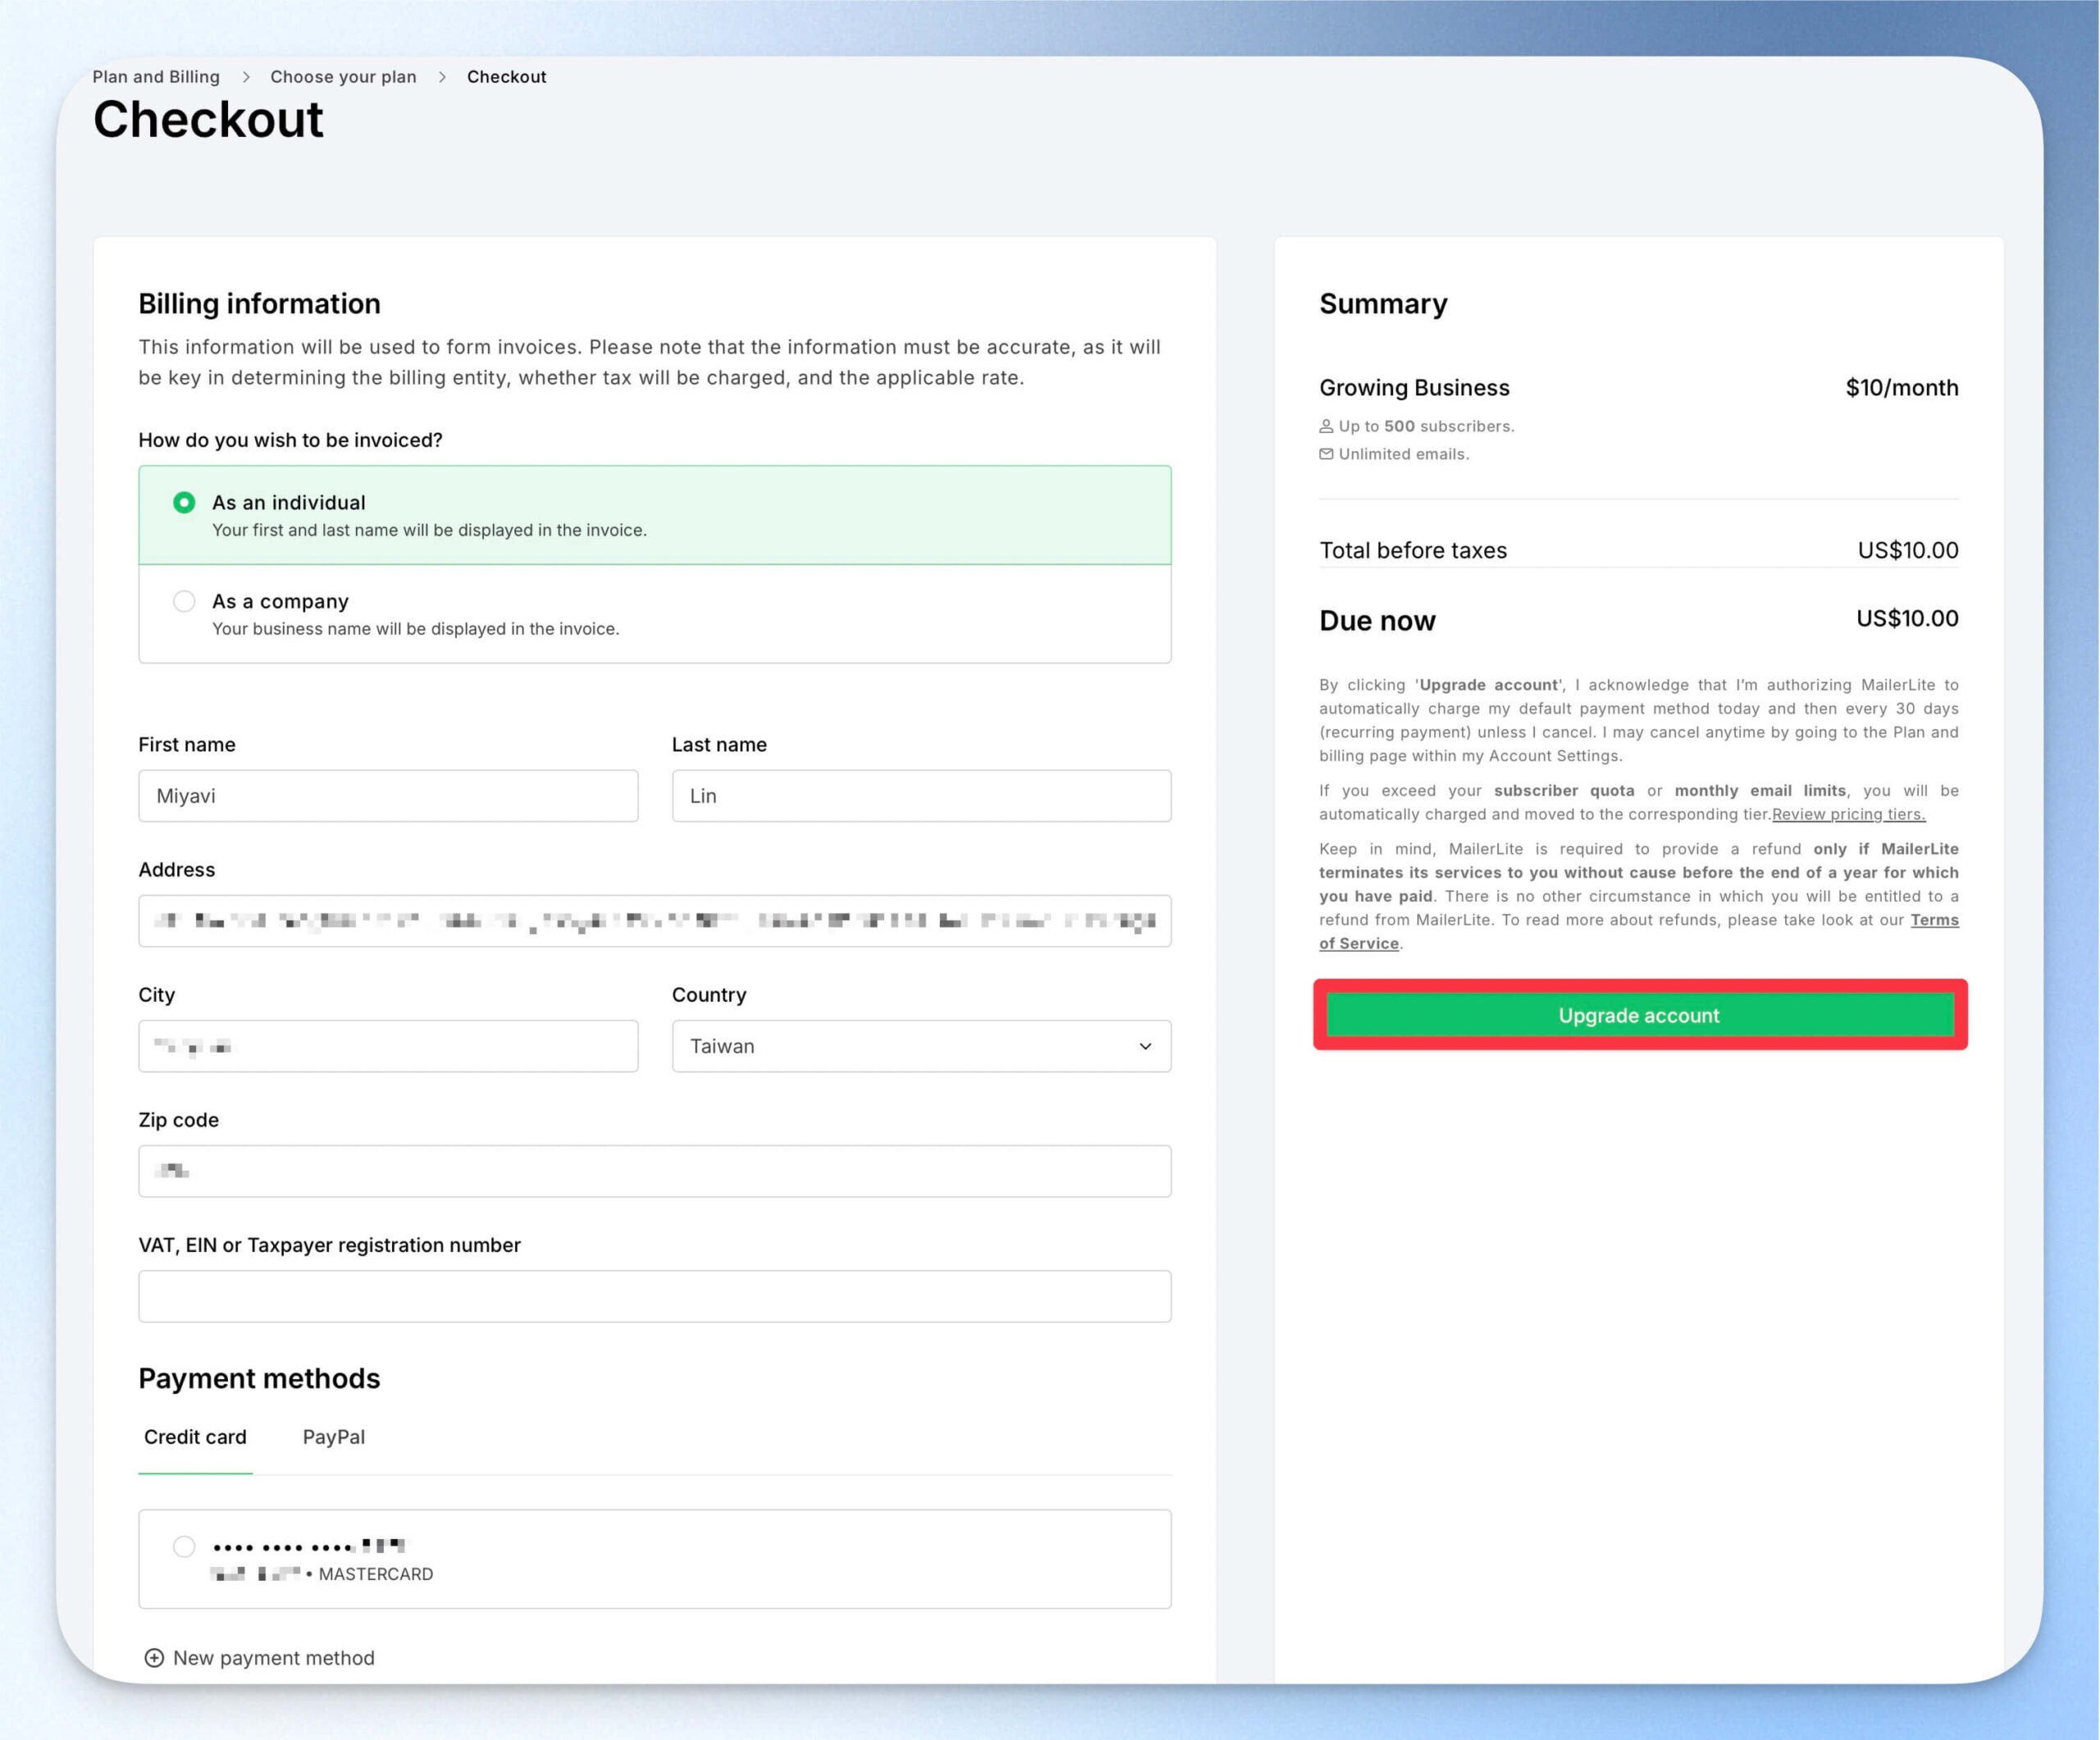
Task: Click the First name field containing Miyavi
Action: tap(388, 796)
